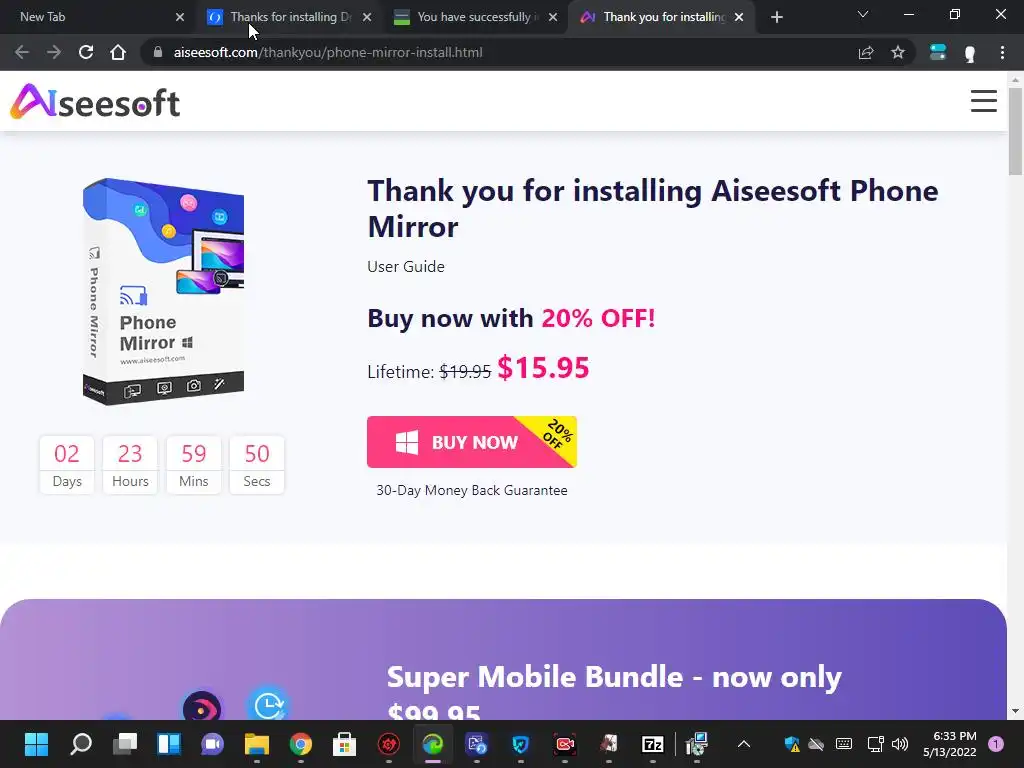
Task: Bookmark this page with the star icon
Action: [x=898, y=52]
